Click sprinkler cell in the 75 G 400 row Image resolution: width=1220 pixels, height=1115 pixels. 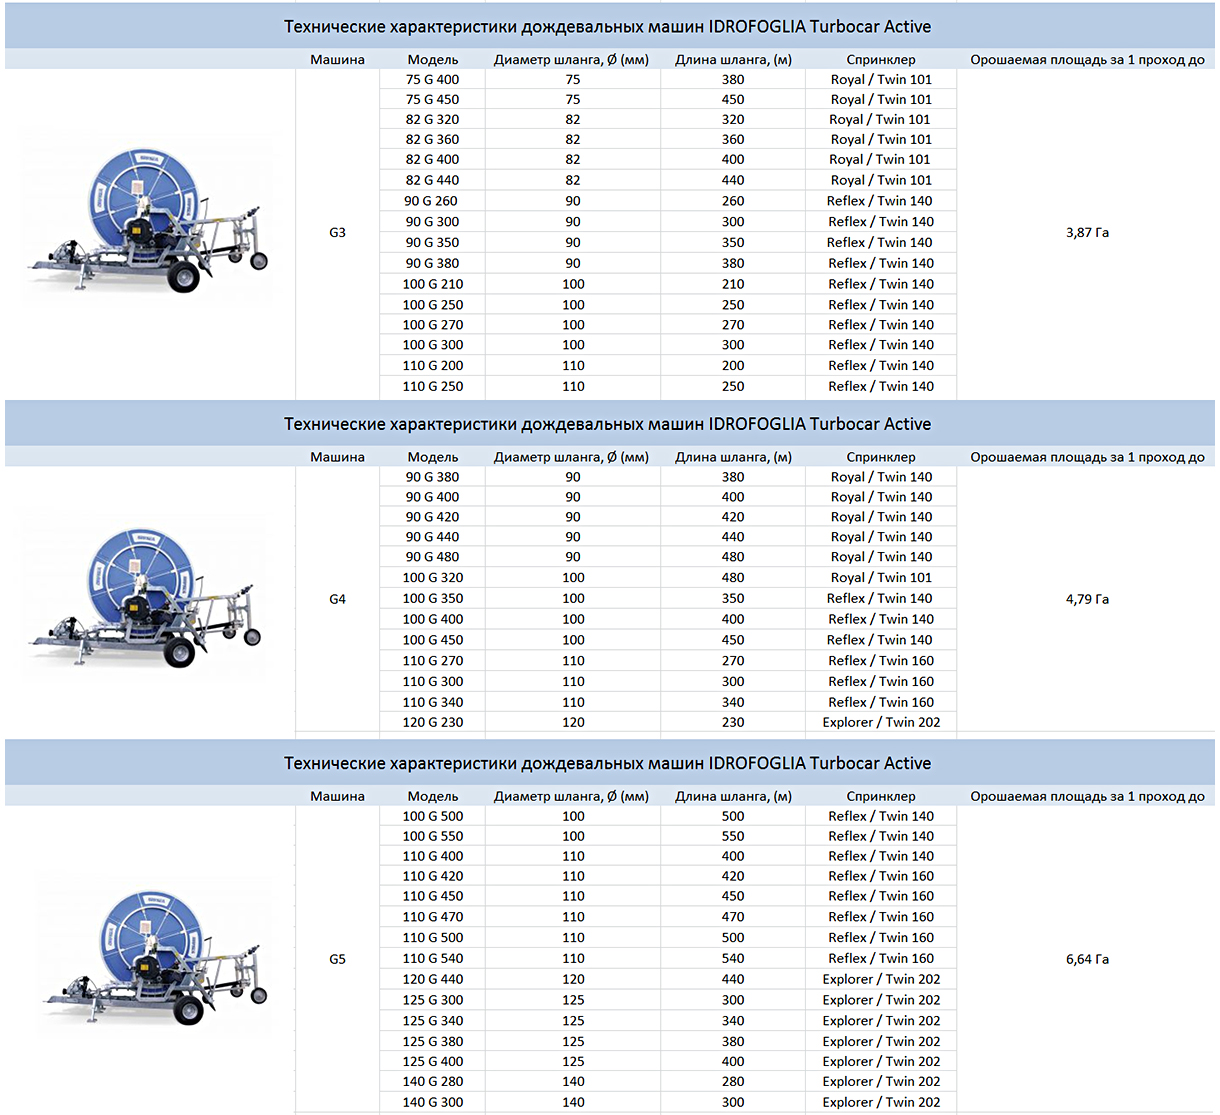pos(881,79)
